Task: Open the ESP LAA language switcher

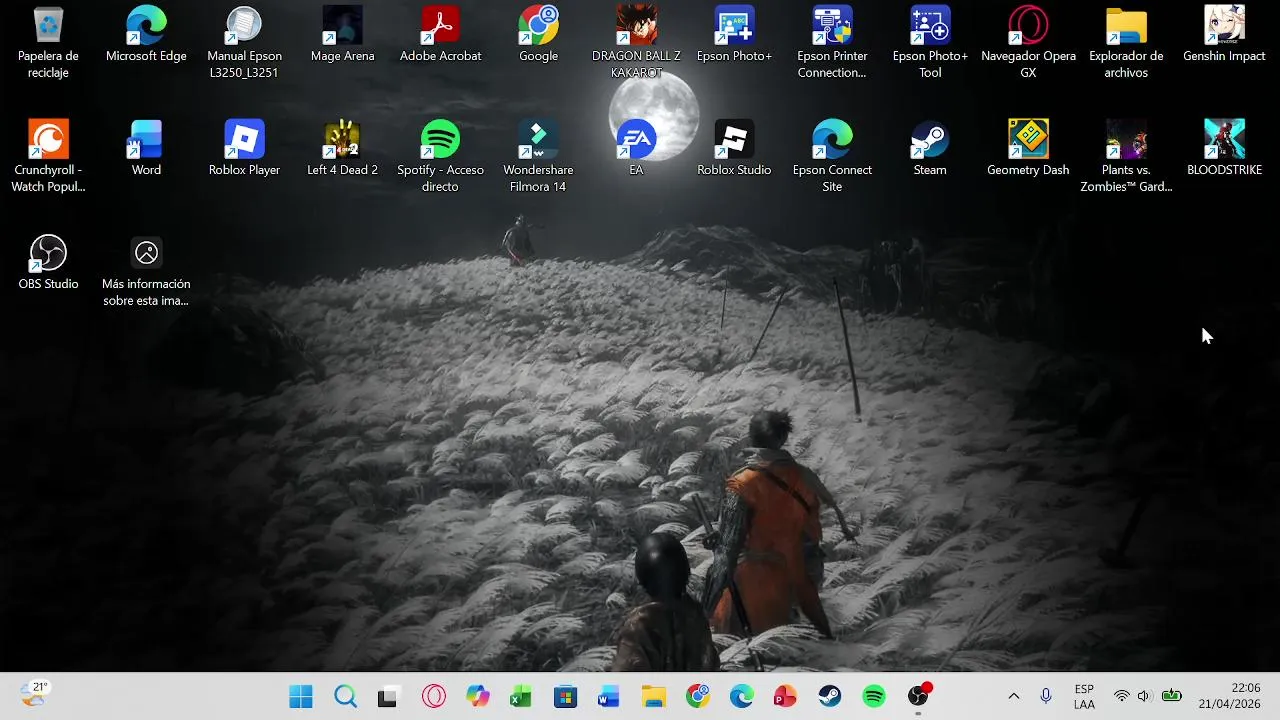Action: coord(1084,697)
